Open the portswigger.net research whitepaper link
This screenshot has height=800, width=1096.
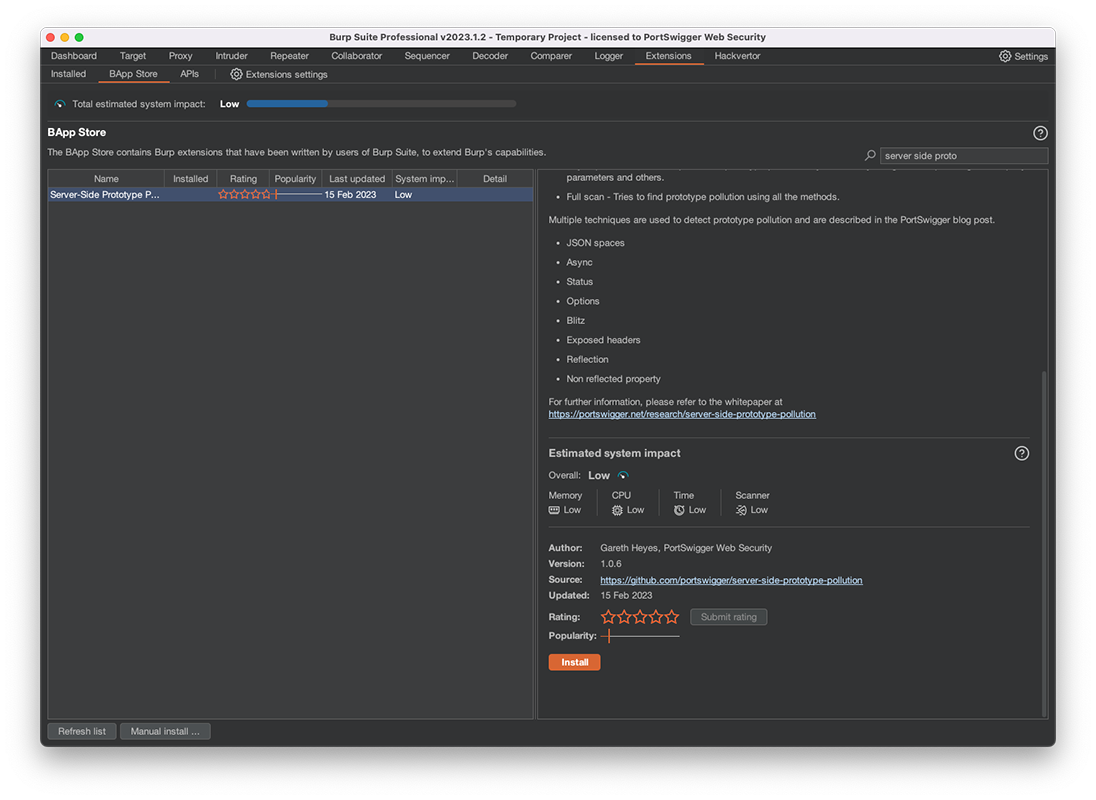point(682,414)
